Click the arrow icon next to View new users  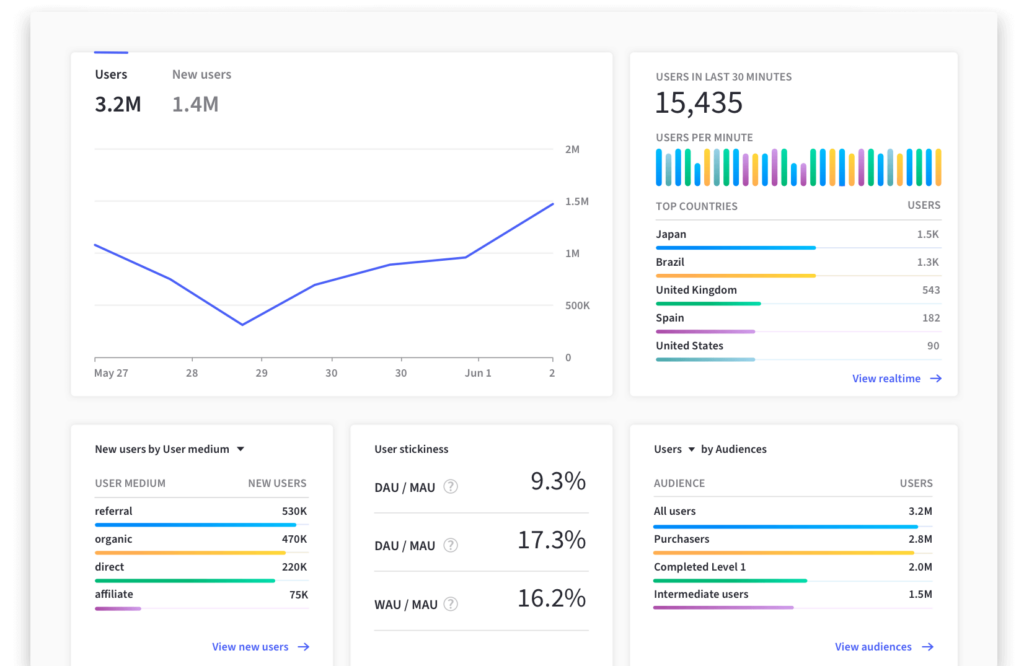[303, 647]
